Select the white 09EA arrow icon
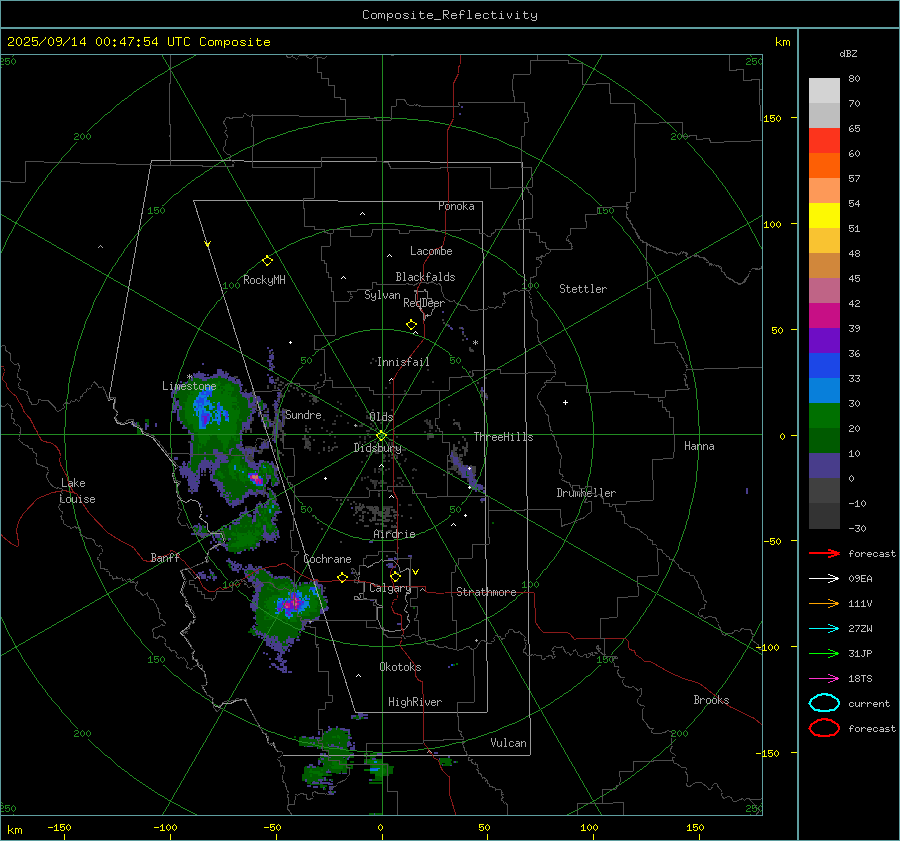 [x=824, y=579]
